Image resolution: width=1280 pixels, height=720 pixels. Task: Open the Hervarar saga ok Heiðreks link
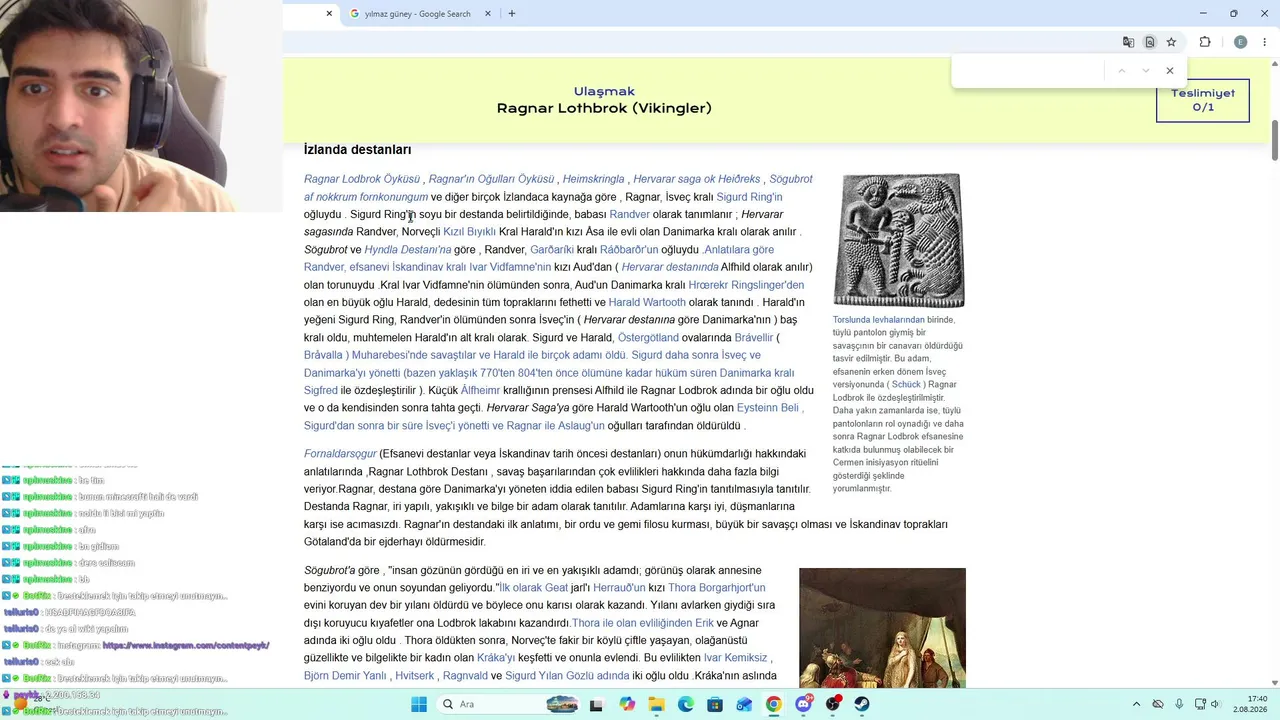click(x=697, y=179)
